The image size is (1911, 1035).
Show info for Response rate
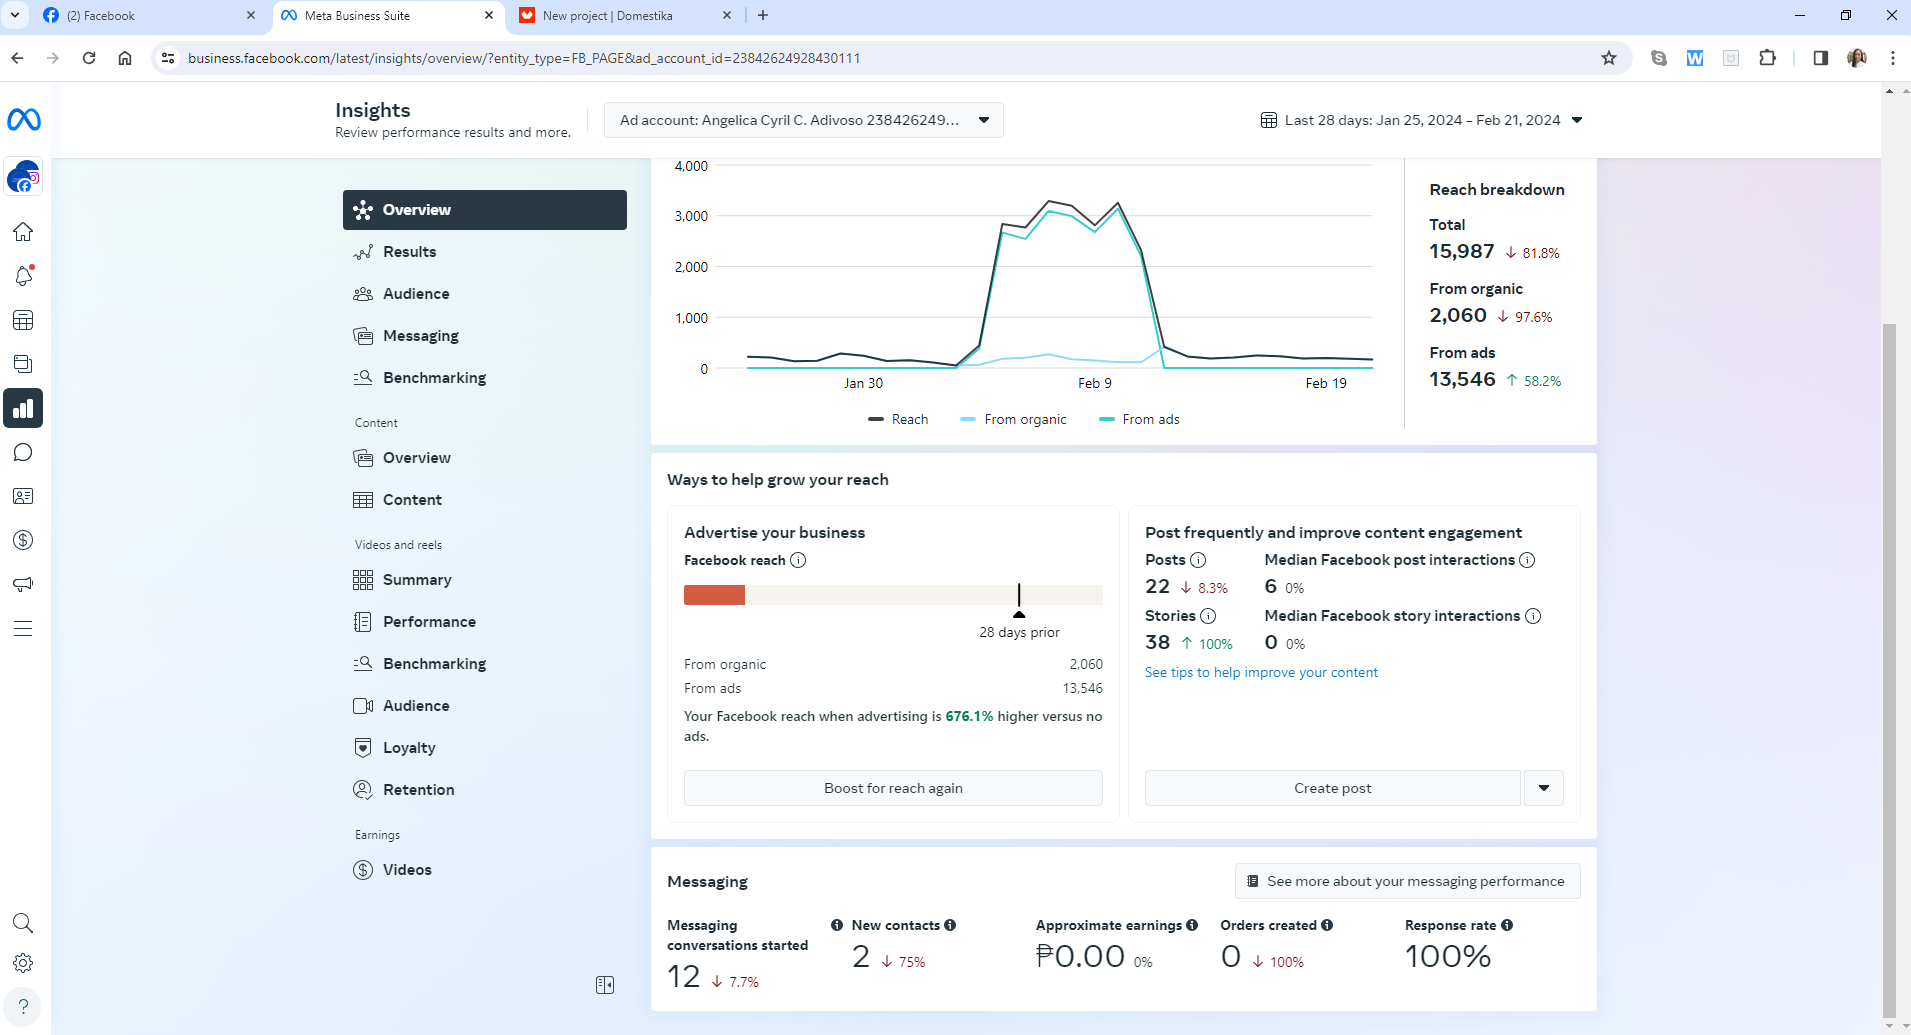[x=1507, y=925]
